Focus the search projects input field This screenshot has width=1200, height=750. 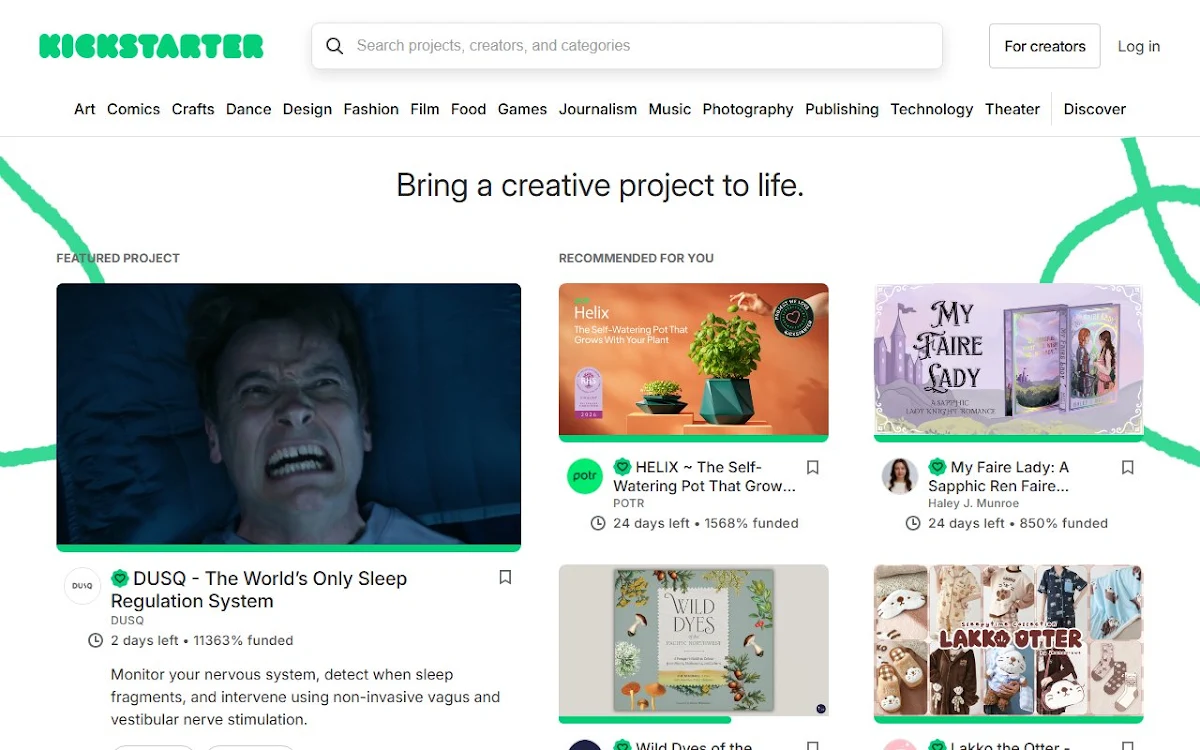(627, 46)
